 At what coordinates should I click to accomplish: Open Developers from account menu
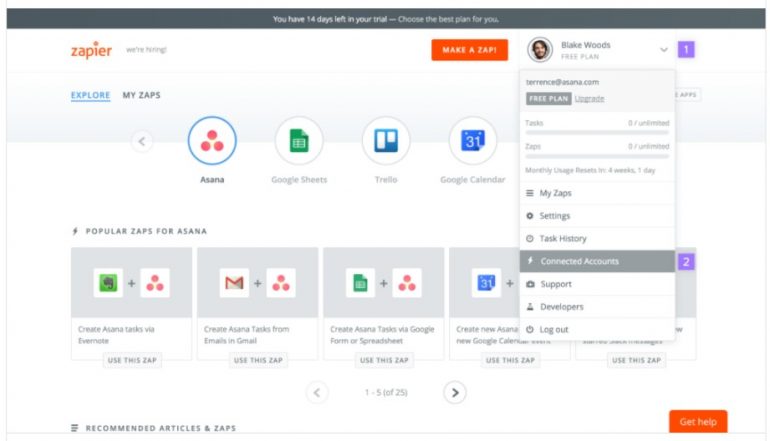point(597,307)
